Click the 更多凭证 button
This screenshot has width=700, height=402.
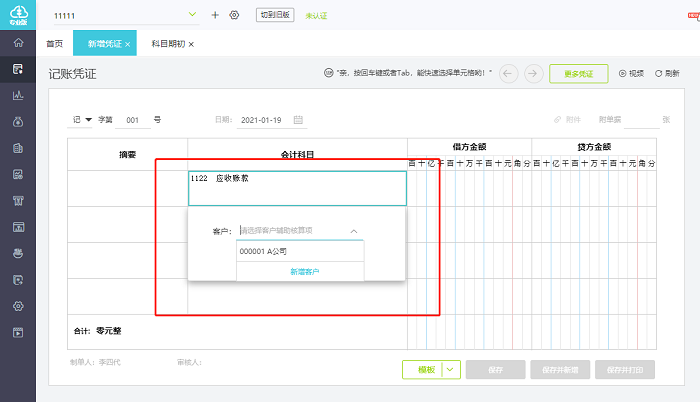pyautogui.click(x=579, y=74)
